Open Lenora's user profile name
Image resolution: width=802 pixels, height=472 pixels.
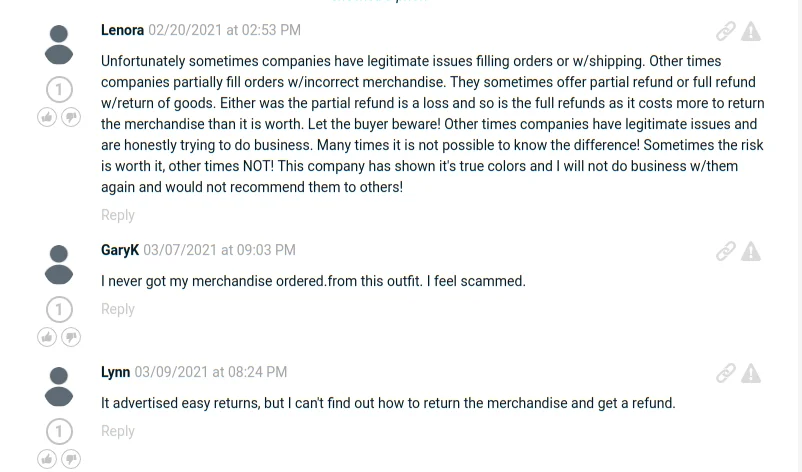[x=122, y=30]
